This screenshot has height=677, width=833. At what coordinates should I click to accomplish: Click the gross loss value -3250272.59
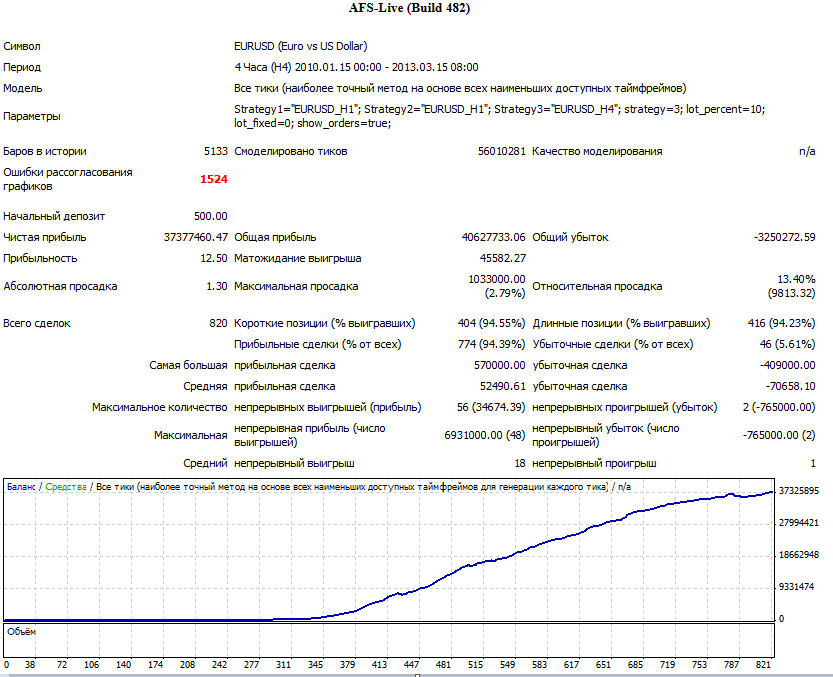[785, 237]
